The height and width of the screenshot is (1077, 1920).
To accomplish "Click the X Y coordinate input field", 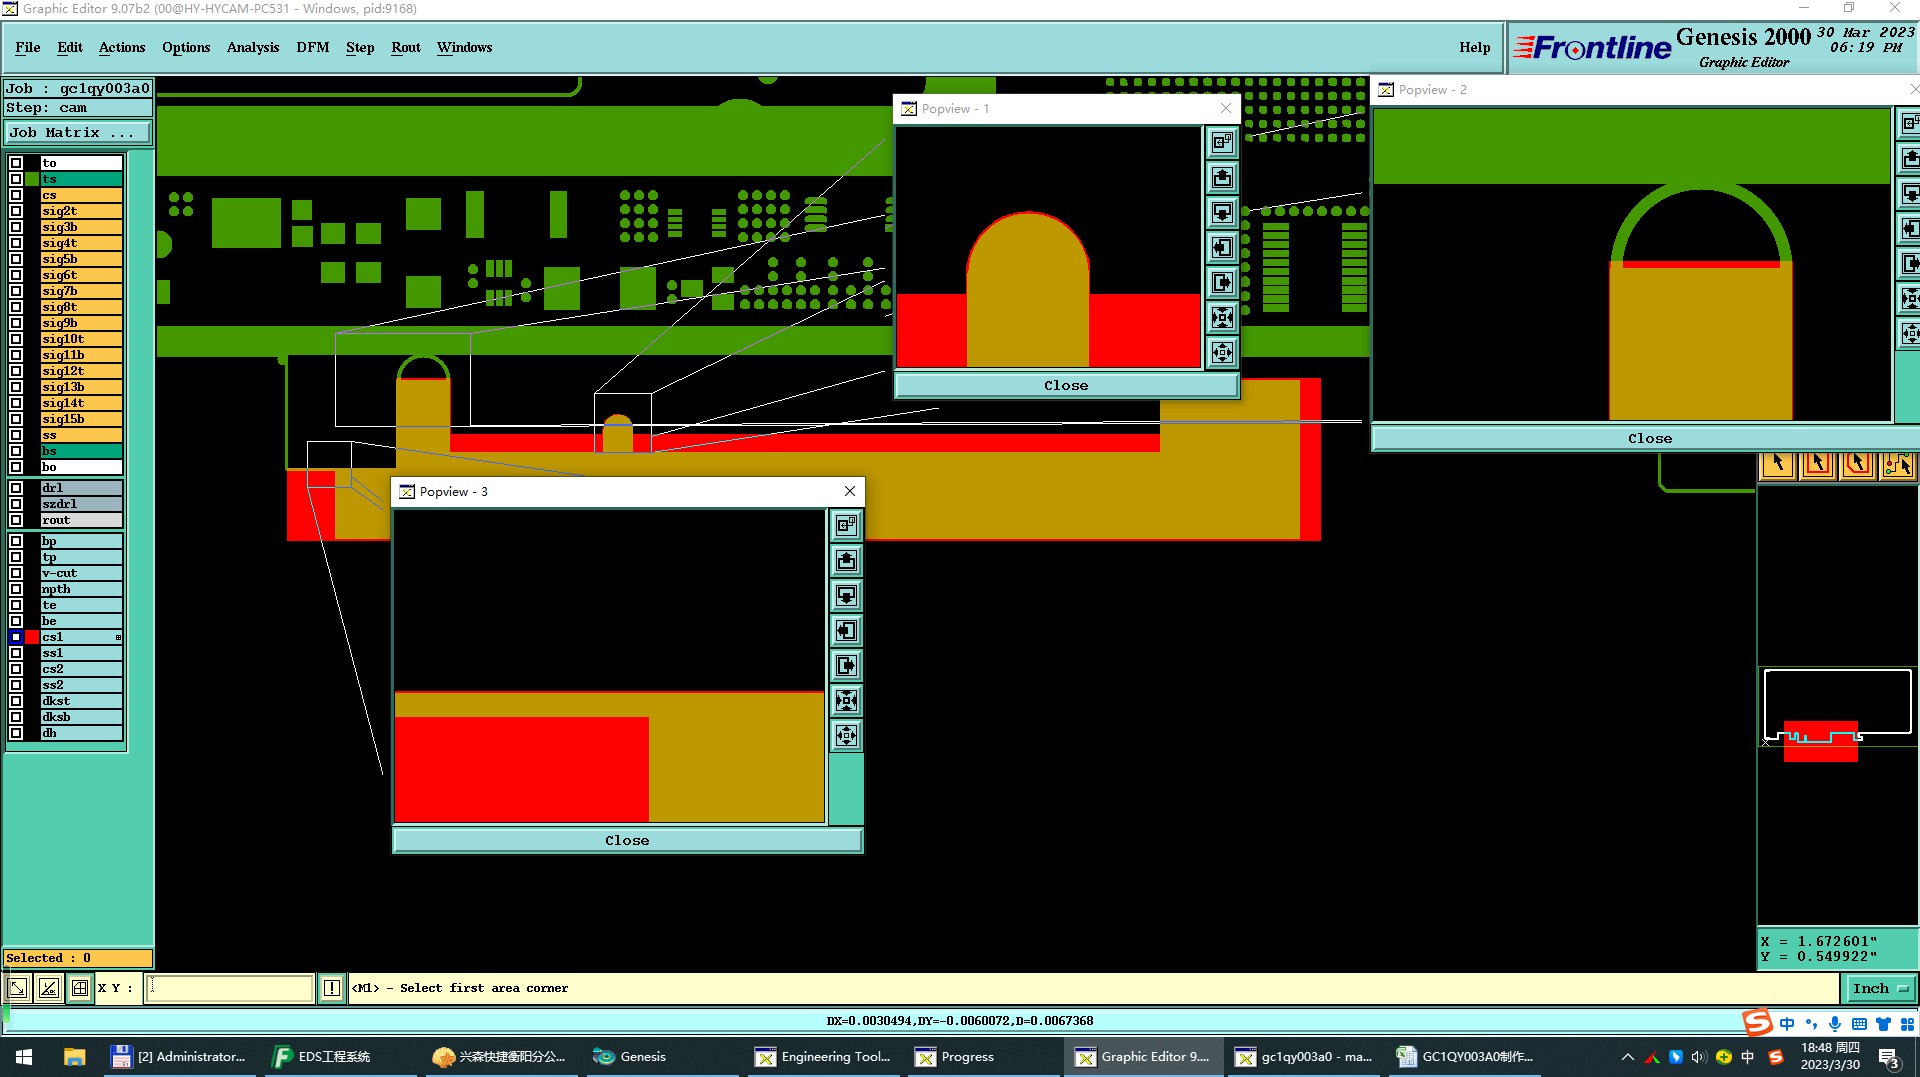I will click(230, 988).
